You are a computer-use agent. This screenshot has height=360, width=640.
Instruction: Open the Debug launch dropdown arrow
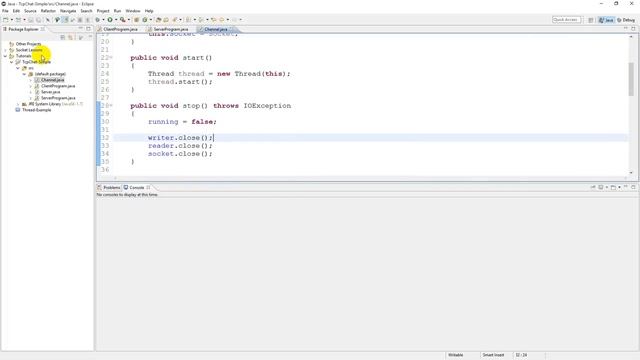(103, 20)
